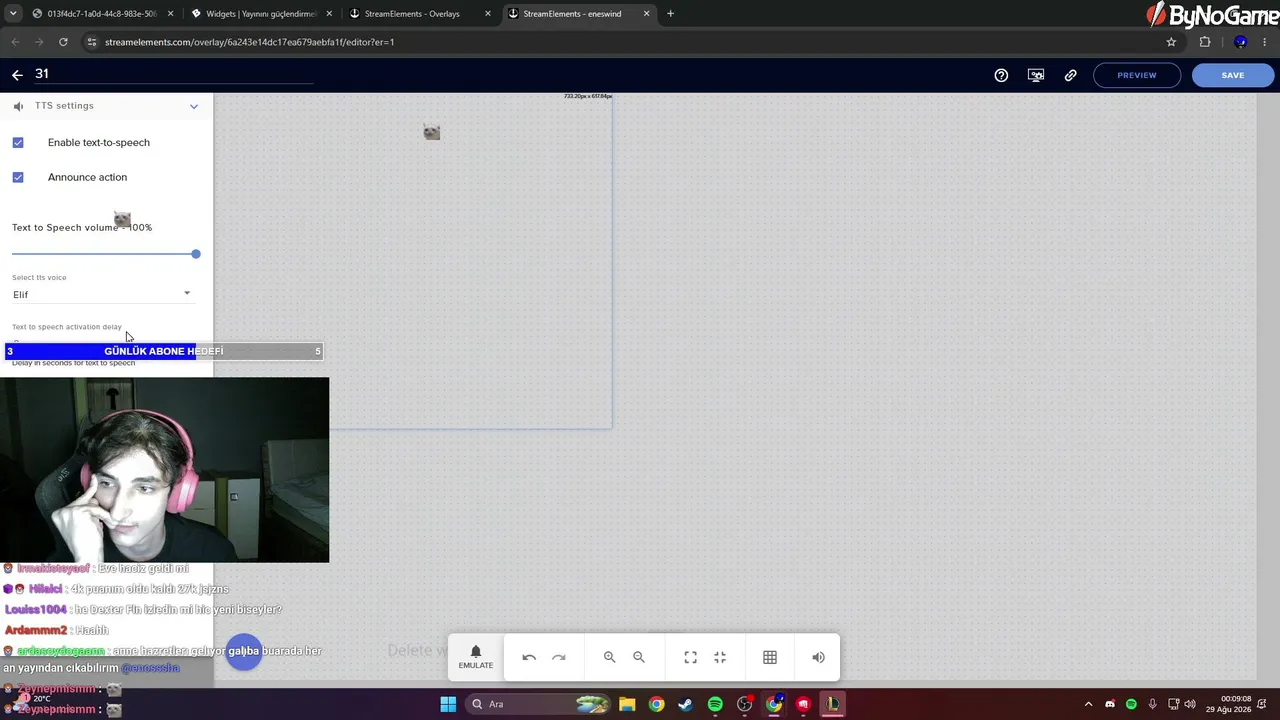Select the StreamElements - eneswind tab
The image size is (1280, 720).
[x=579, y=14]
